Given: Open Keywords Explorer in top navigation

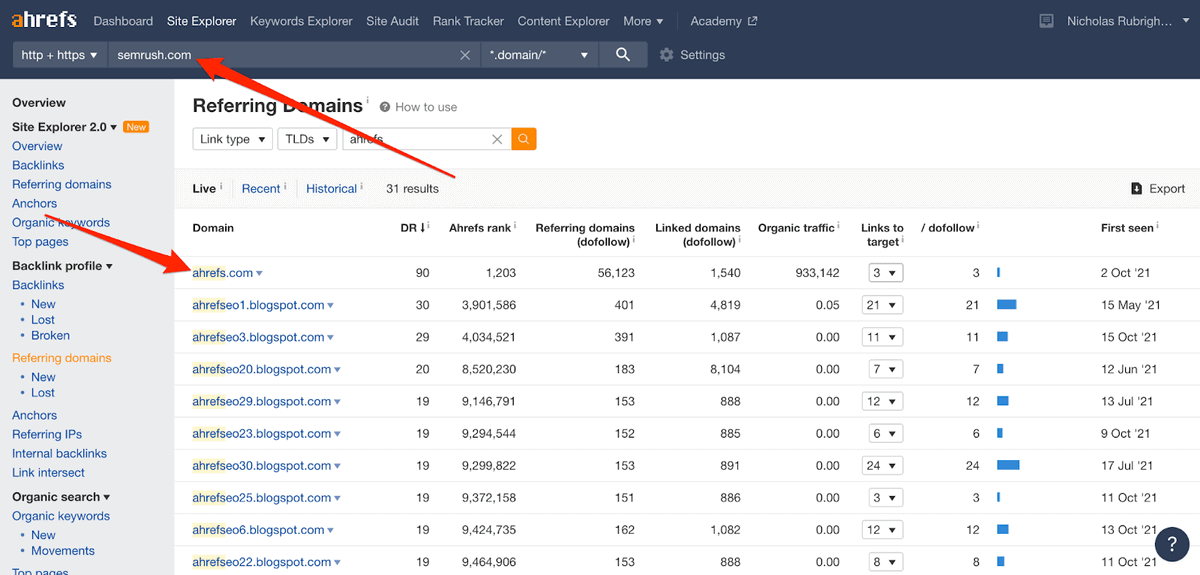Looking at the screenshot, I should 301,21.
